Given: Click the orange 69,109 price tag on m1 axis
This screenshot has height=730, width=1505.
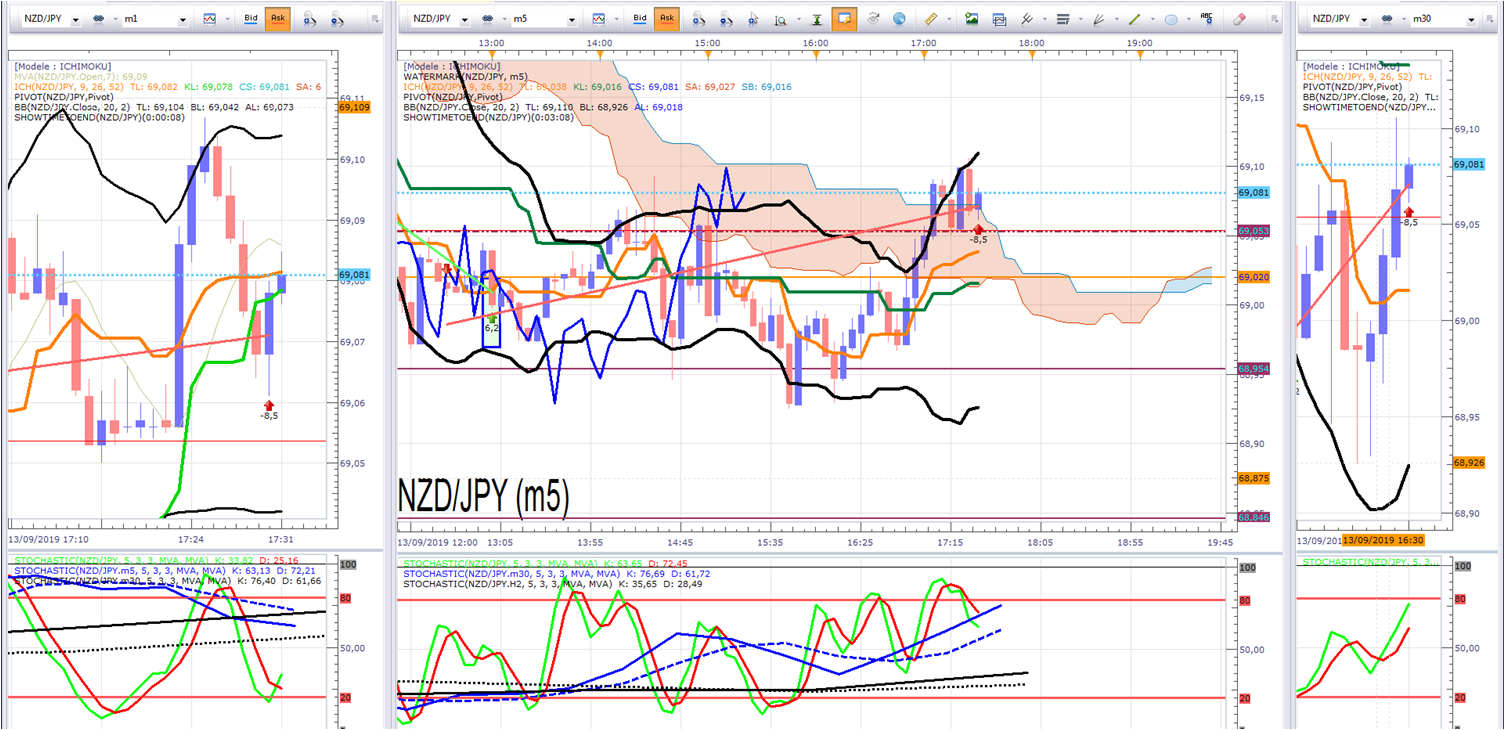Looking at the screenshot, I should [x=354, y=106].
